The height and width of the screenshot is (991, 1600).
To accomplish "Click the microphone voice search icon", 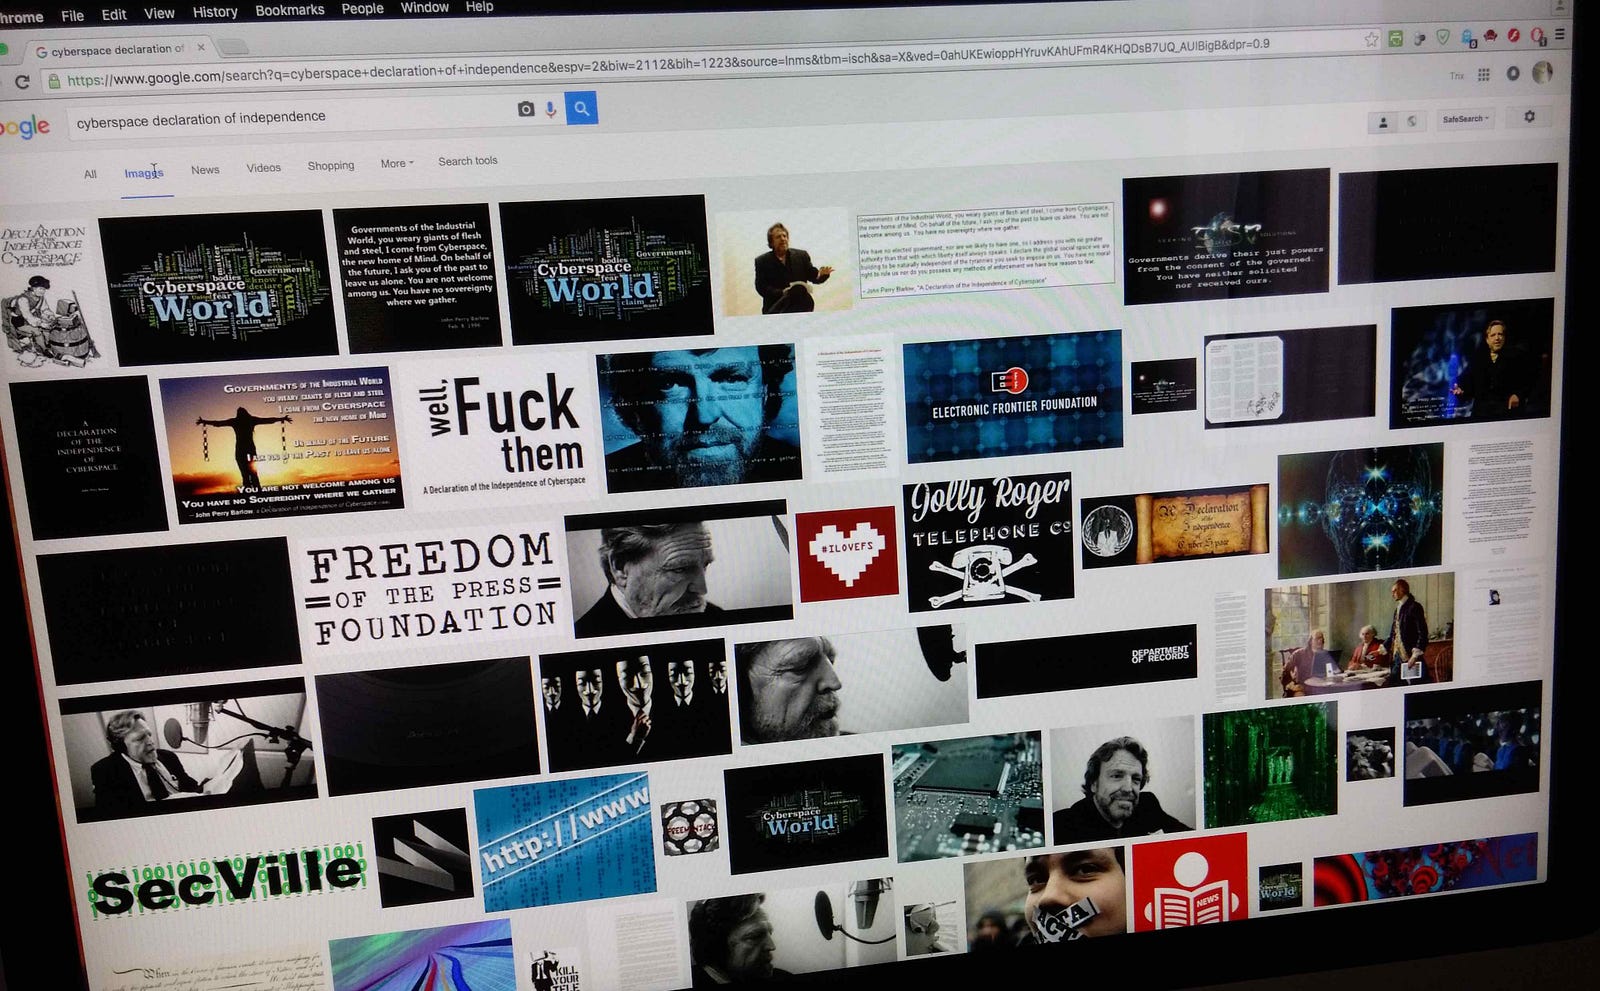I will tap(550, 109).
